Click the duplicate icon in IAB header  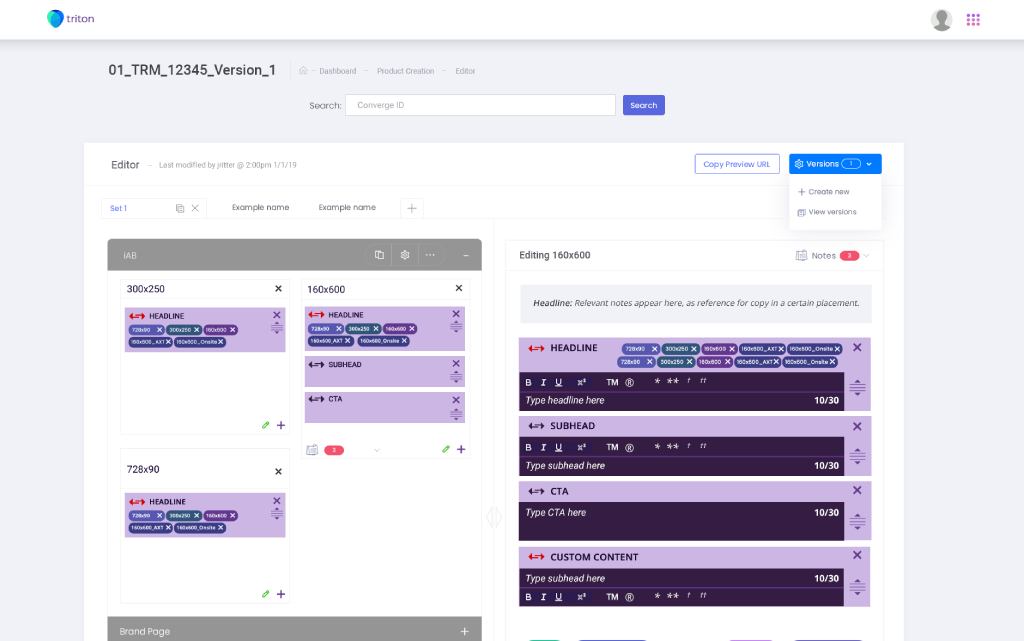(379, 255)
